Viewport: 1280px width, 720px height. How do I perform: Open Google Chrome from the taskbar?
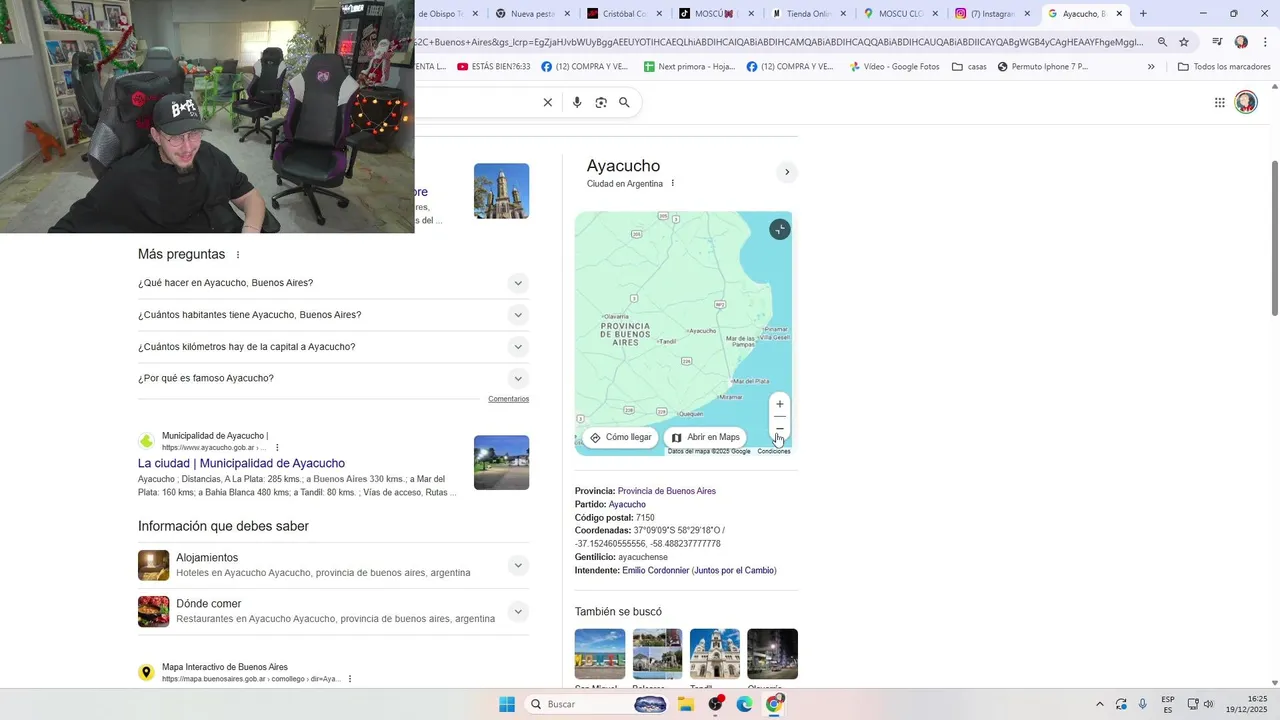[774, 704]
